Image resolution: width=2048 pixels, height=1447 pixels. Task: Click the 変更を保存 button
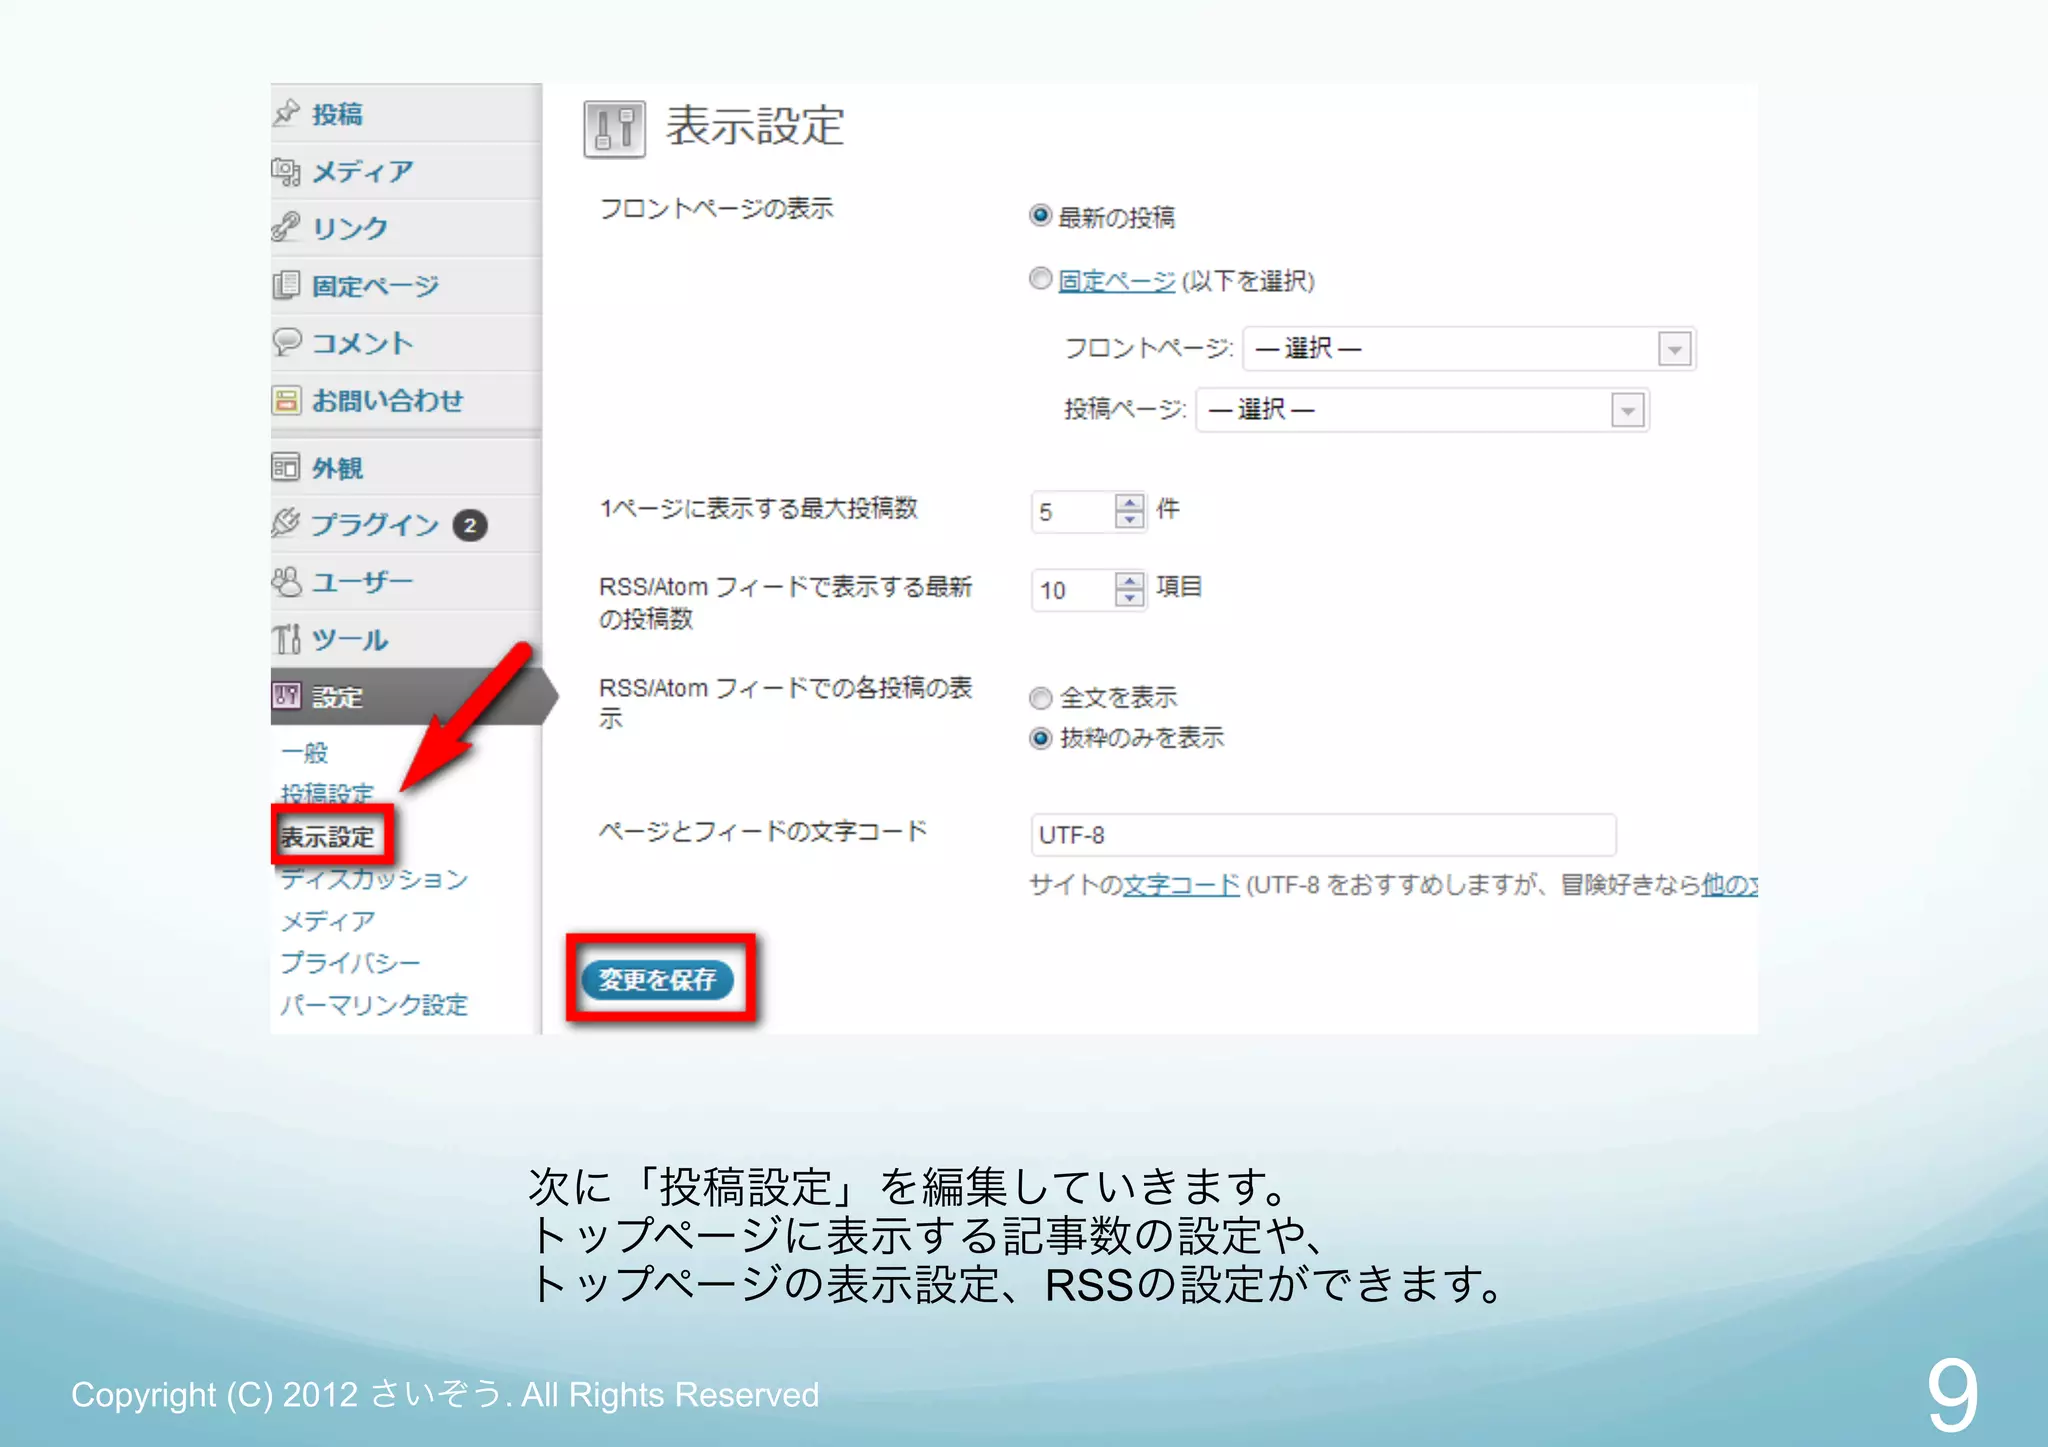657,980
